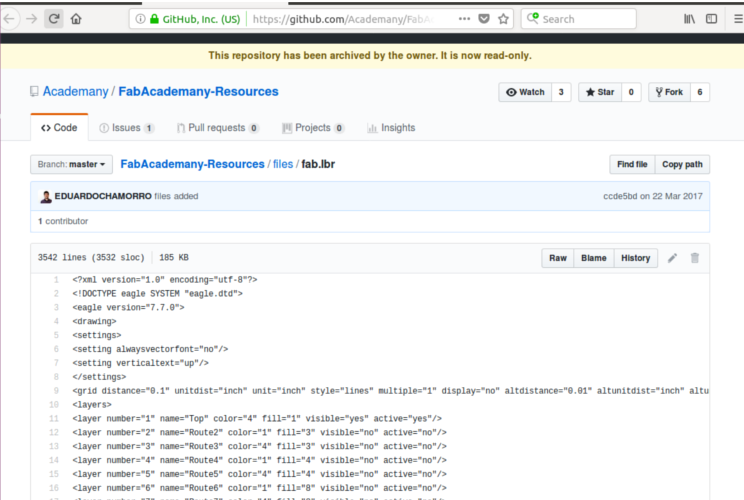The height and width of the screenshot is (500, 744).
Task: Open the files folder breadcrumb
Action: click(283, 164)
